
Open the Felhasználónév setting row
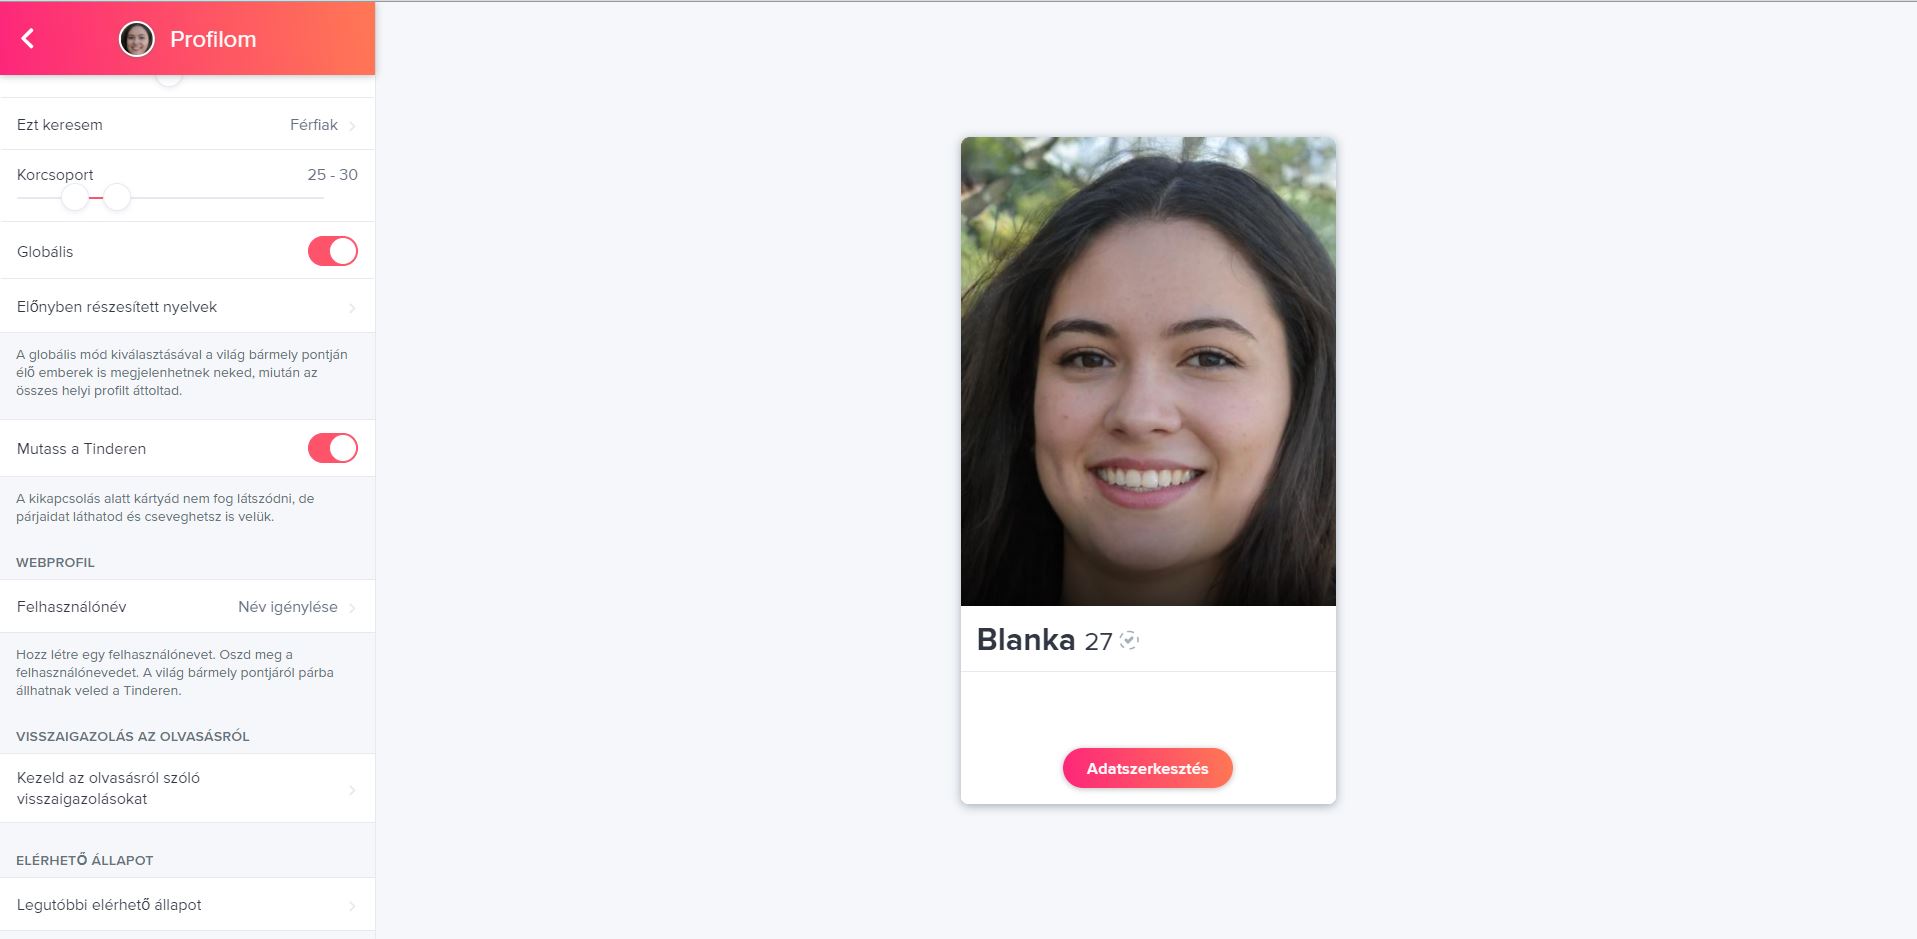187,607
